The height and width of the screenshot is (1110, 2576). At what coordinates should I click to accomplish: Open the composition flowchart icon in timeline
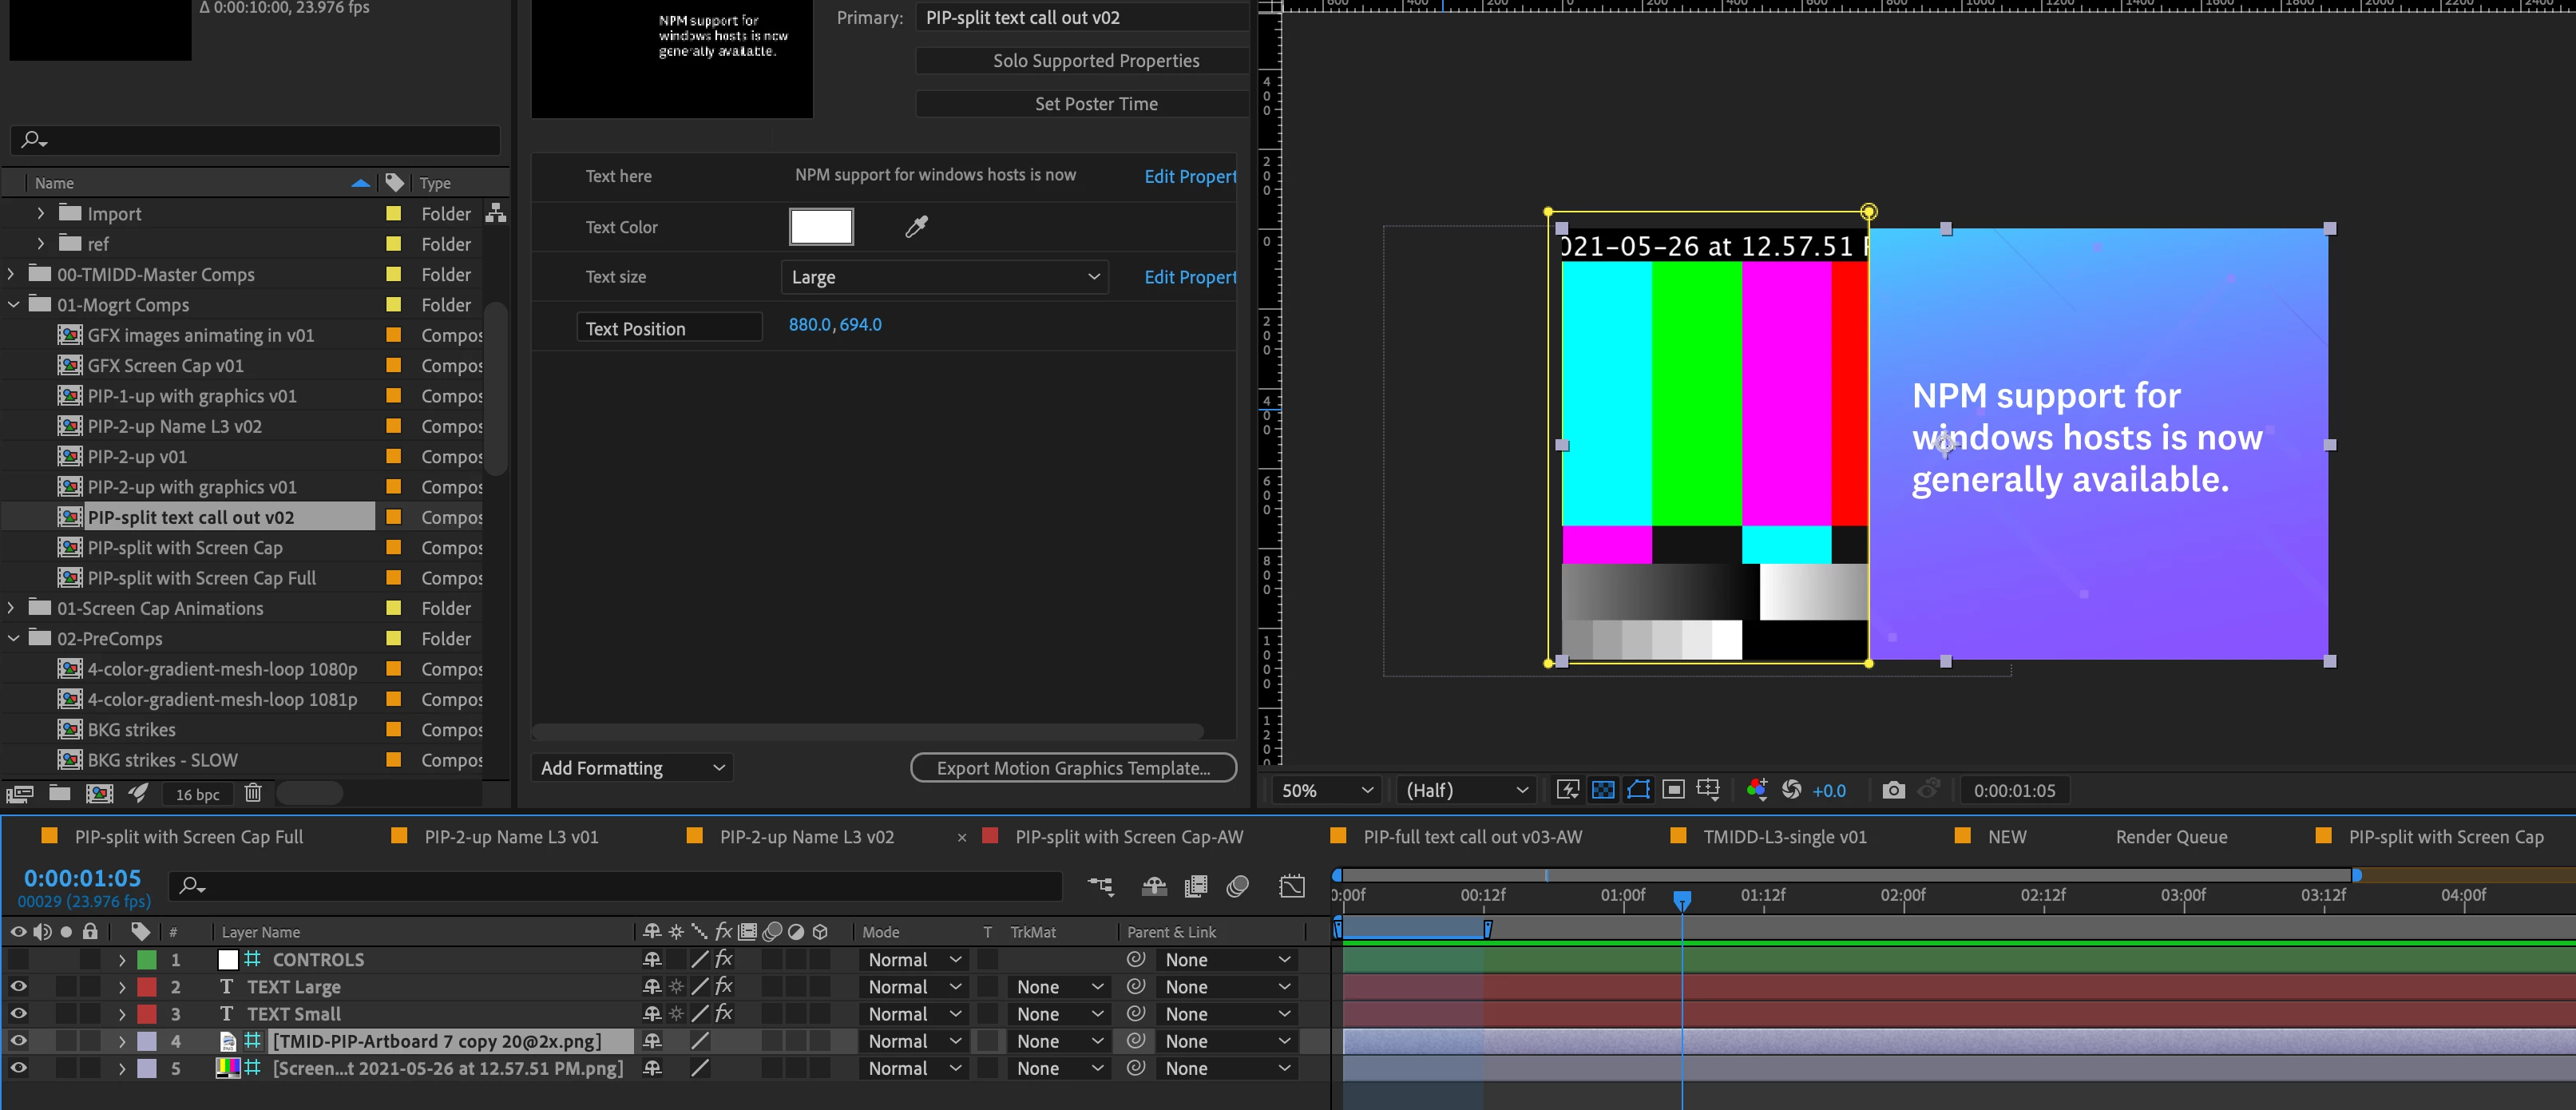[1100, 886]
